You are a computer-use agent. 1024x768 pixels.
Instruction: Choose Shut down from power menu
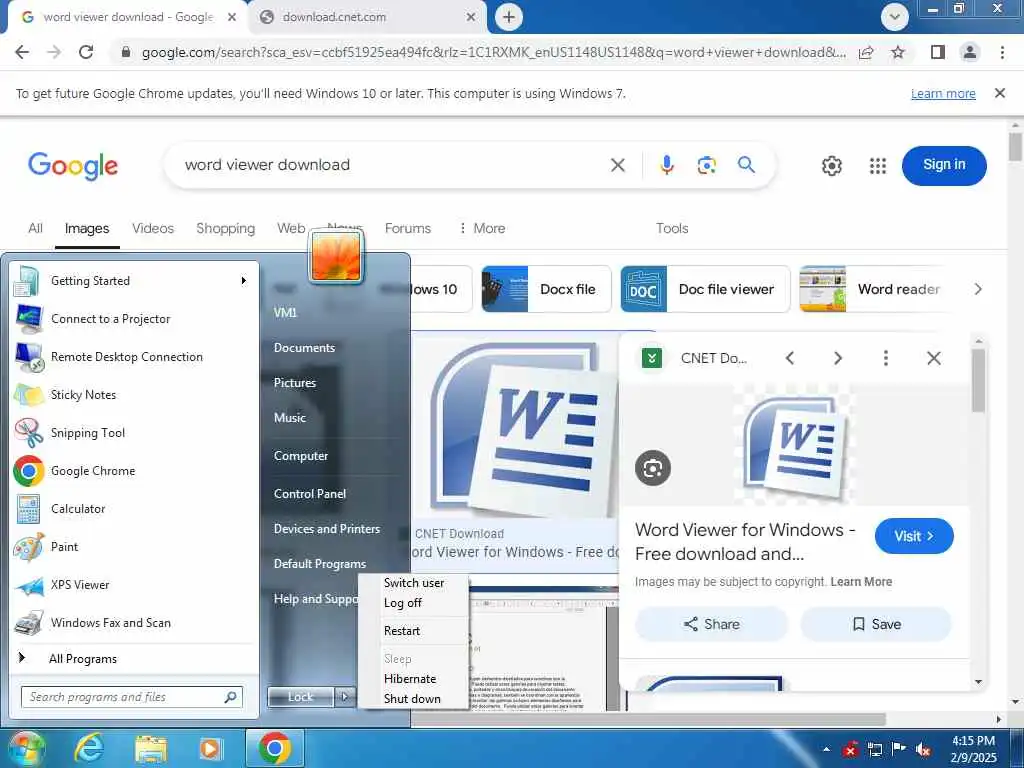click(414, 699)
